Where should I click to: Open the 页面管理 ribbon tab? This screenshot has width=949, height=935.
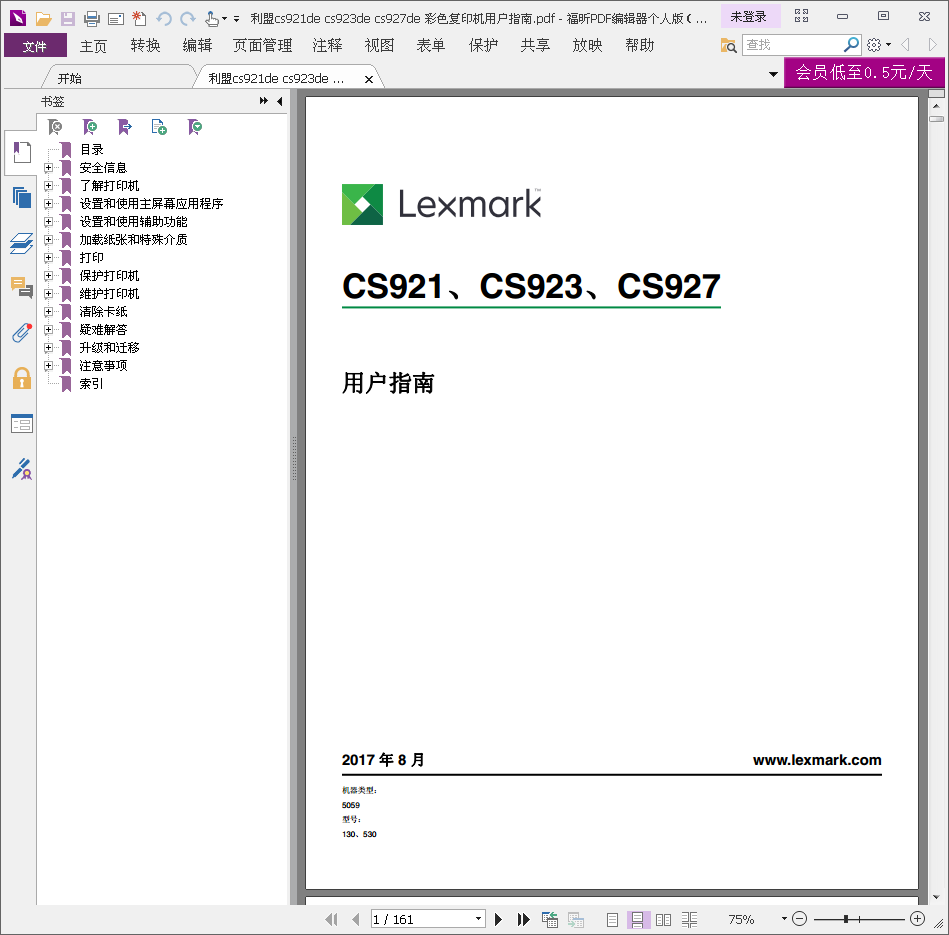click(263, 45)
